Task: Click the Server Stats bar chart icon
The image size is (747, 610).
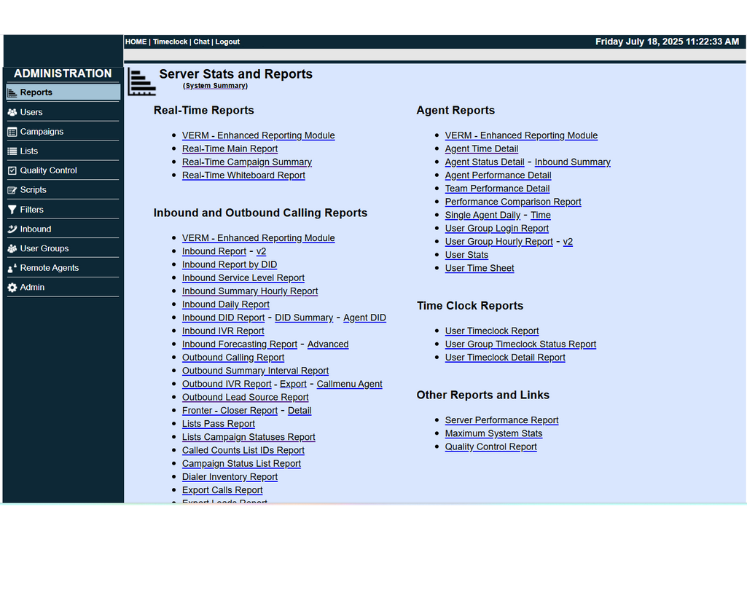Action: (x=141, y=81)
